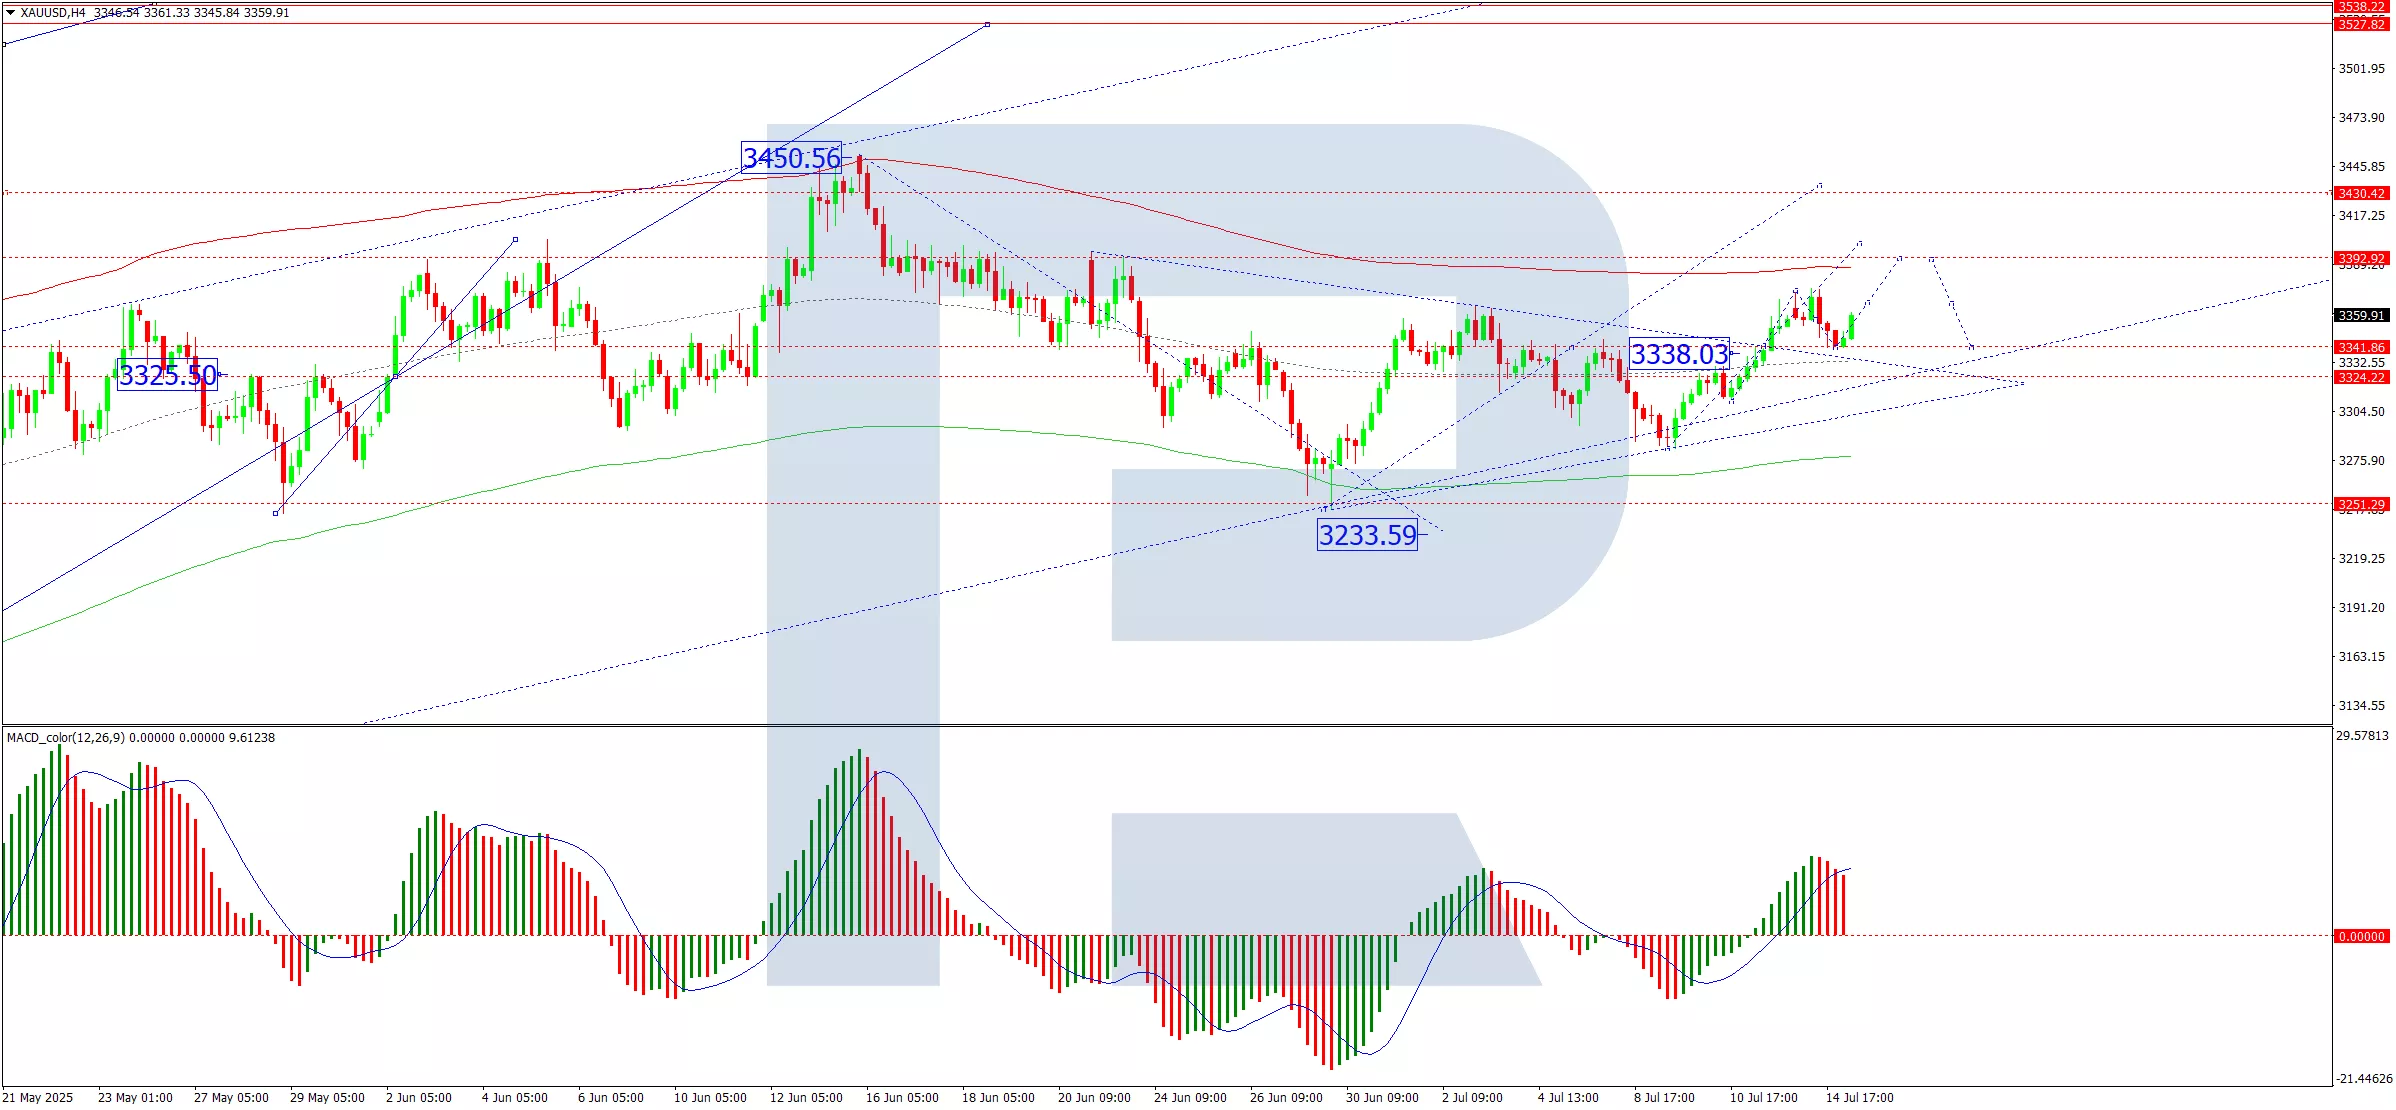Select the 12 Jun 05:00 time label
The width and height of the screenshot is (2396, 1110).
click(806, 1098)
